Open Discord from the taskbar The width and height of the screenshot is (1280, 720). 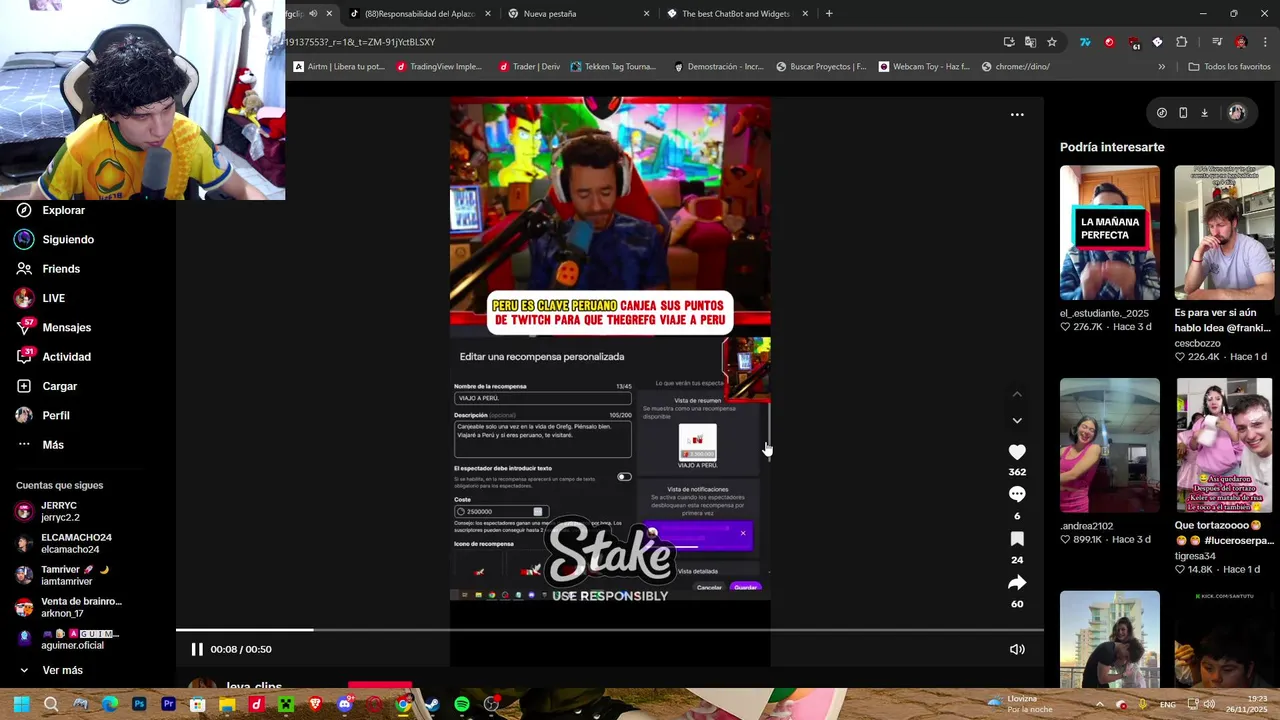[x=345, y=704]
